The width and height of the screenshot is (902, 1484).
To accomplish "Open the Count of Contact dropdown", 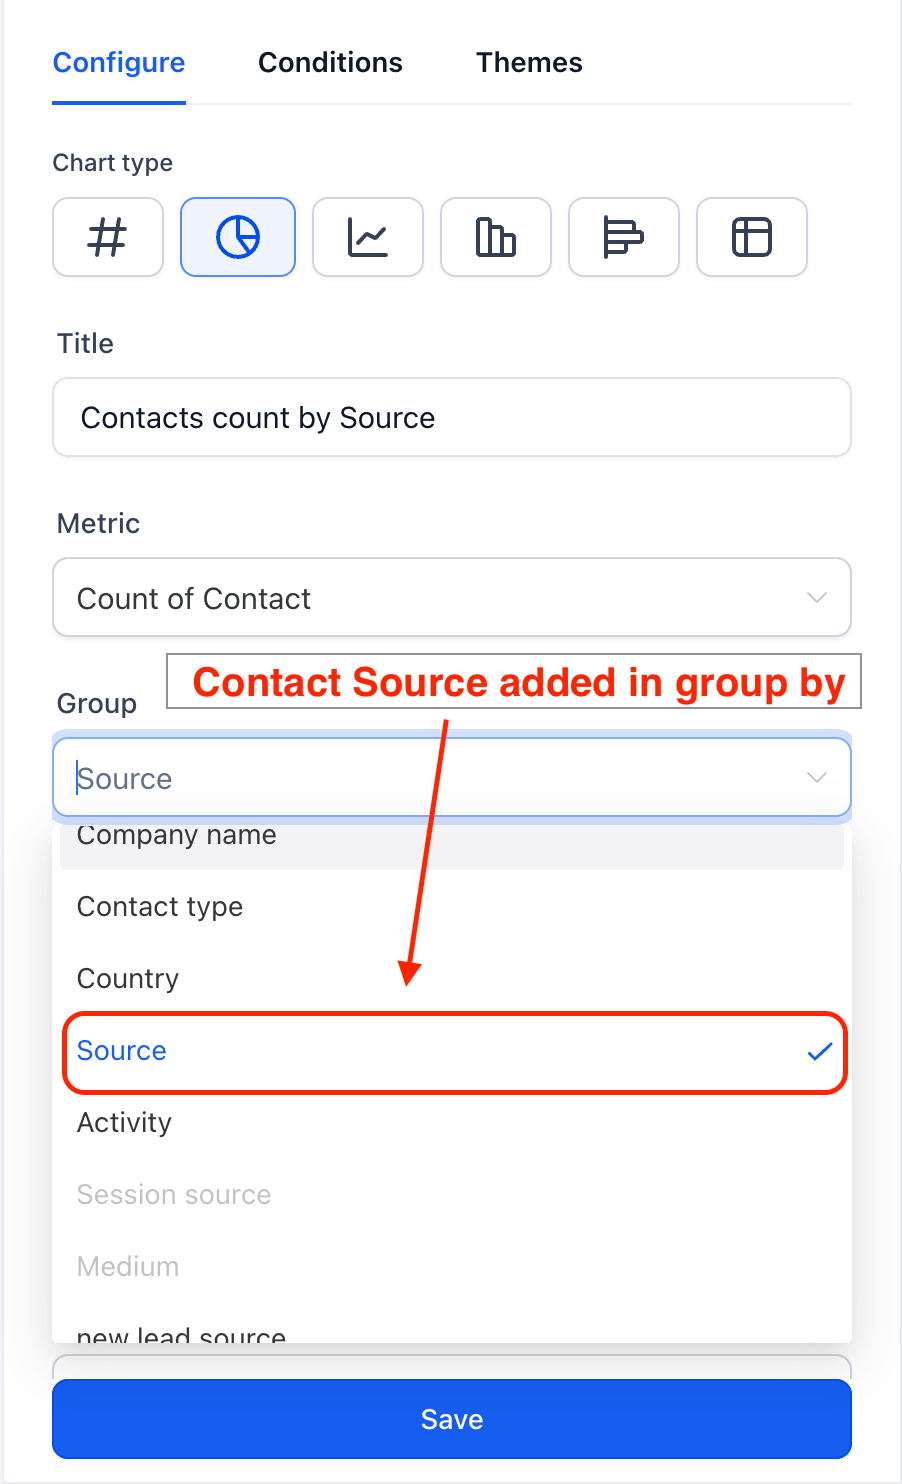I will (452, 597).
